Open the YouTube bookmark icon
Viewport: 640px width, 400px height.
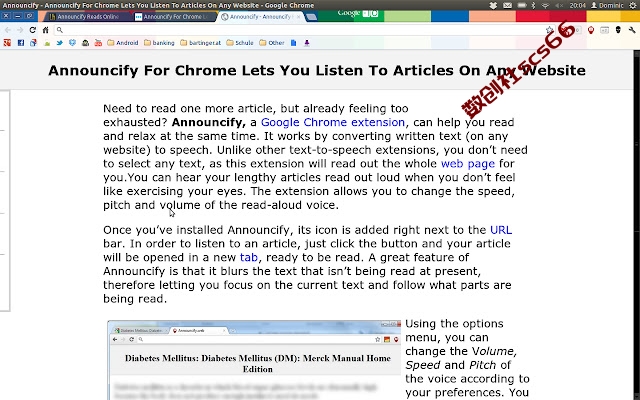point(98,42)
